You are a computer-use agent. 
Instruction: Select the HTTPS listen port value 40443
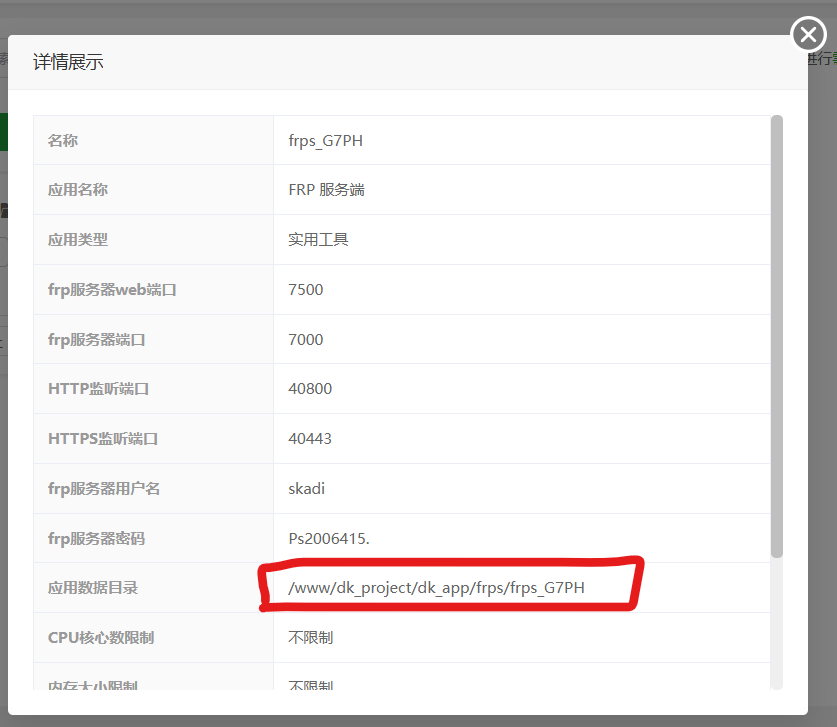click(x=310, y=439)
